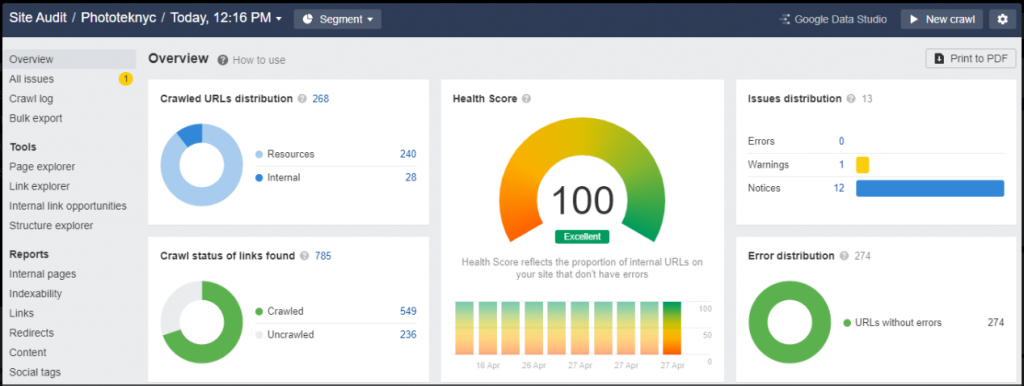The width and height of the screenshot is (1024, 386).
Task: Open Content report
Action: [28, 352]
